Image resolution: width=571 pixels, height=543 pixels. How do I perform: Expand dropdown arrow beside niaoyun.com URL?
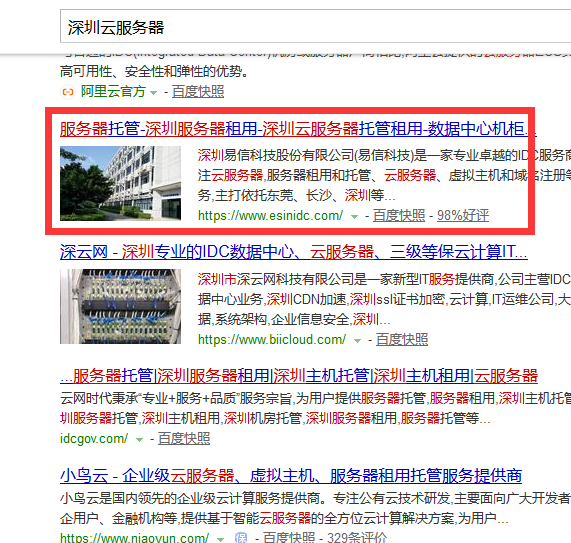coord(221,539)
